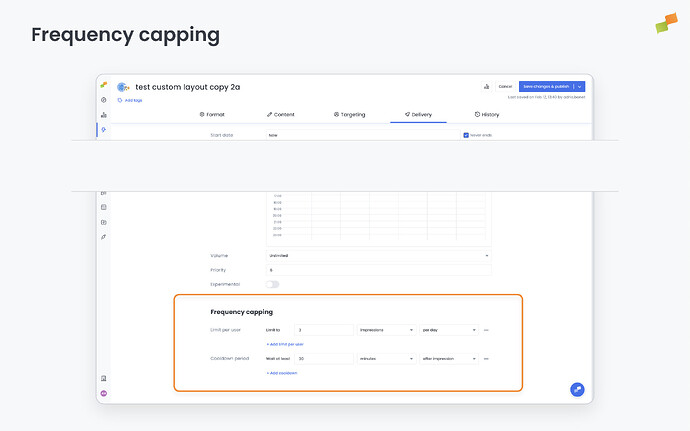The image size is (690, 431).
Task: Toggle the Experimental switch
Action: click(272, 284)
